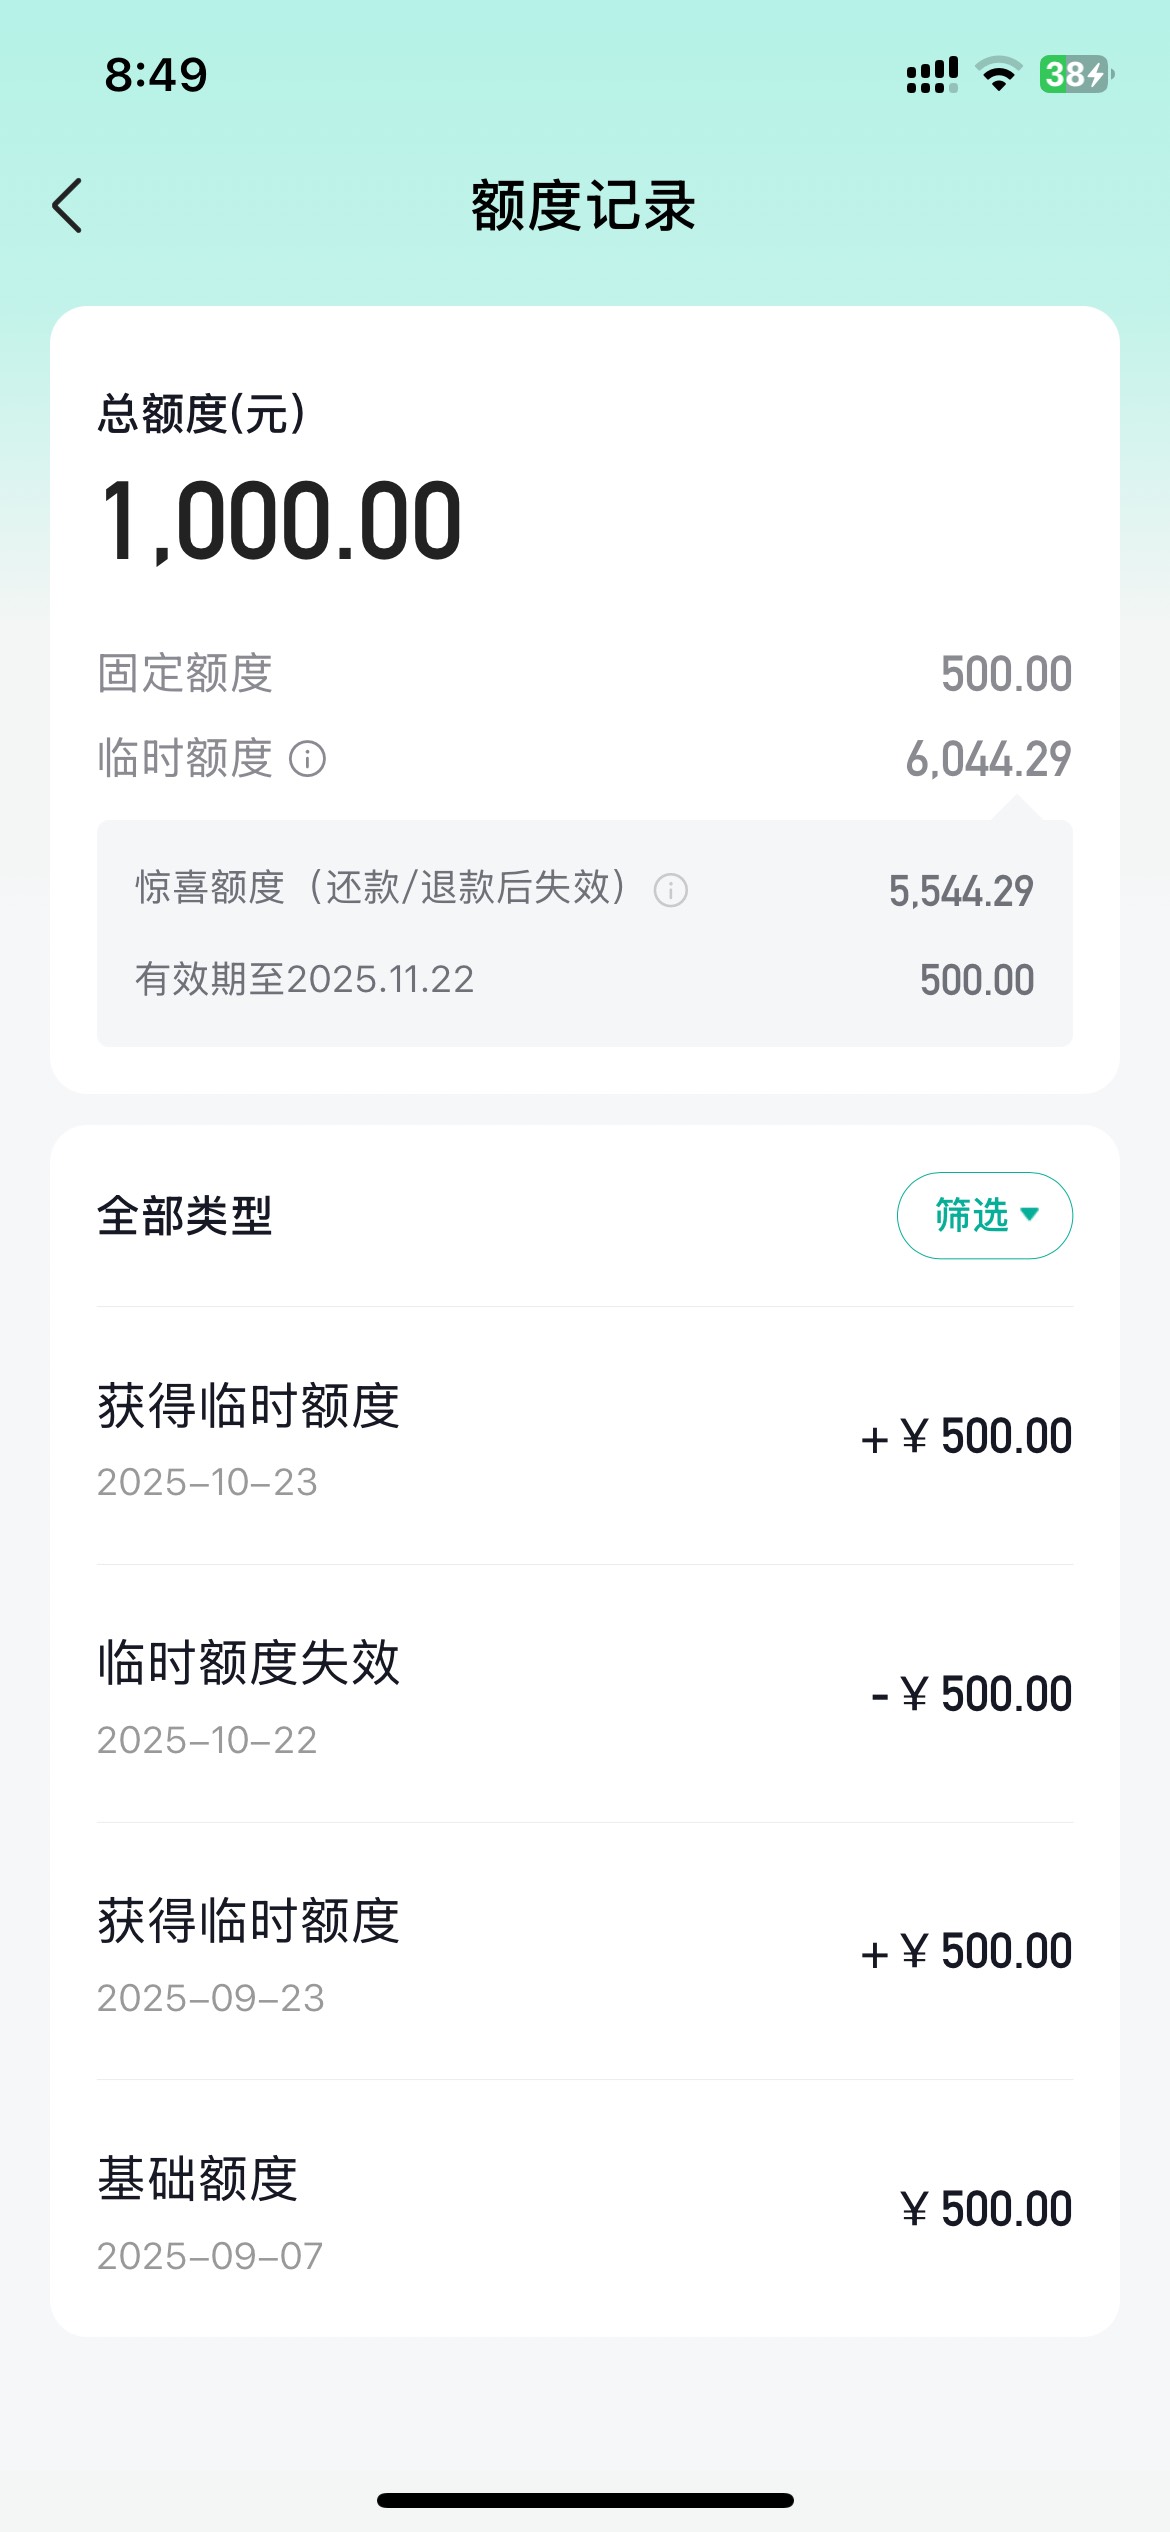Open the 筛选 filter dropdown
The width and height of the screenshot is (1170, 2532).
(x=984, y=1215)
